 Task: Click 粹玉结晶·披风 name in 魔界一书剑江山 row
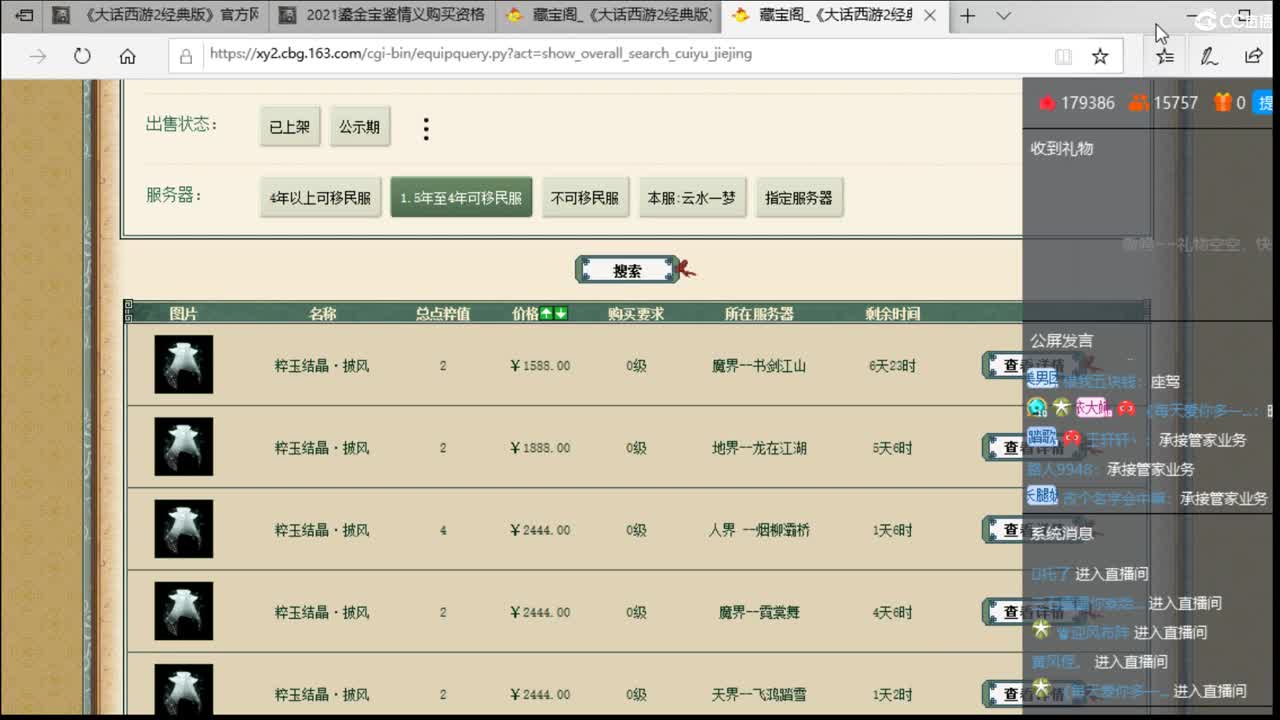[322, 366]
